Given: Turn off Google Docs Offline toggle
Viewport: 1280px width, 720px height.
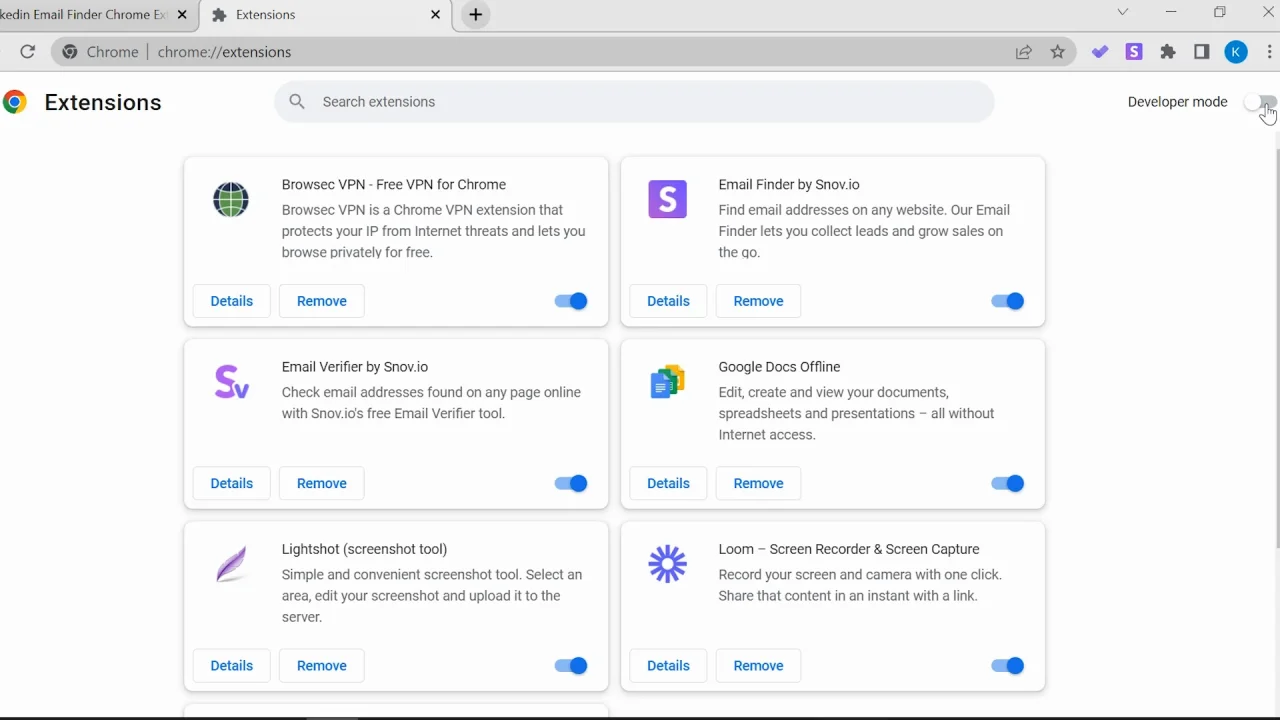Looking at the screenshot, I should point(1008,483).
